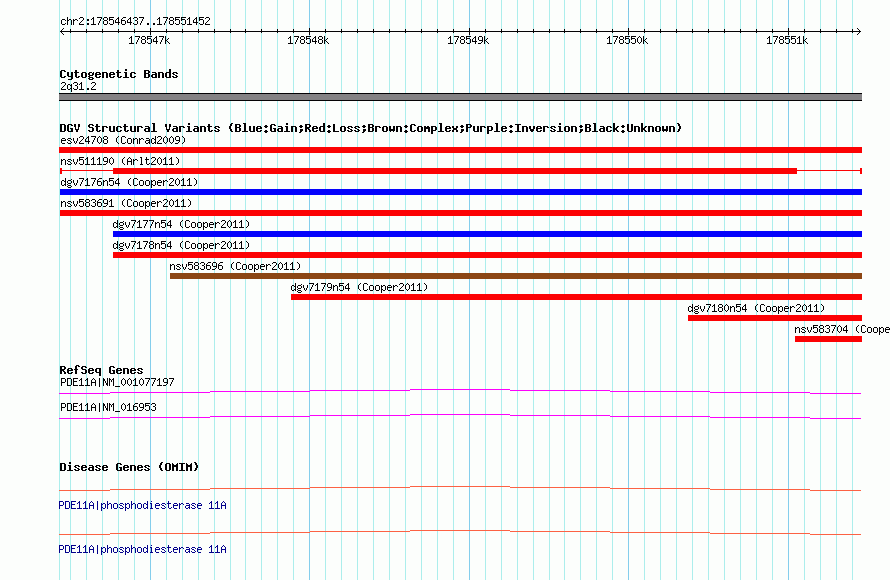Image resolution: width=890 pixels, height=580 pixels.
Task: Click the 178551k ruler tick label
Action: click(787, 40)
